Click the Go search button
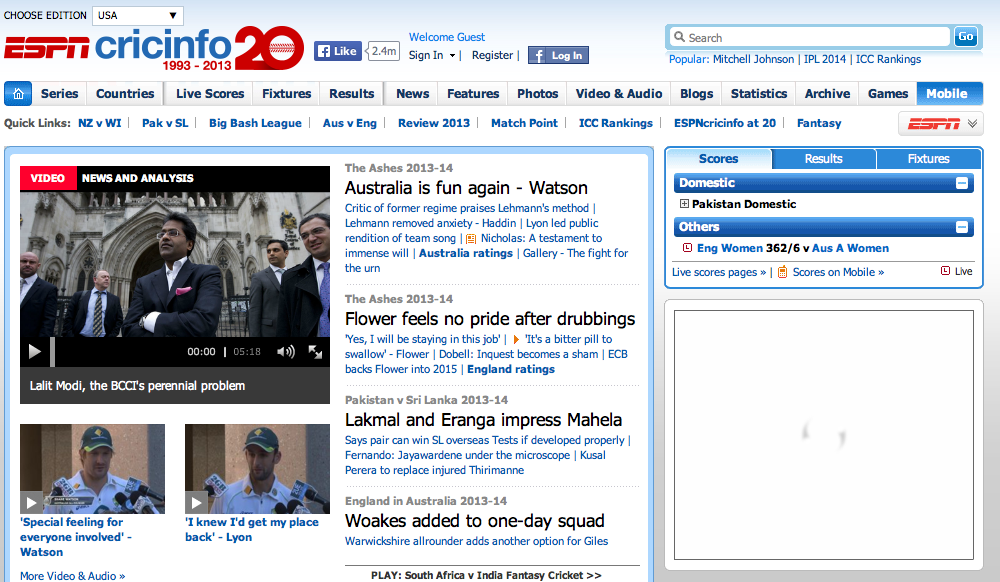 (965, 37)
